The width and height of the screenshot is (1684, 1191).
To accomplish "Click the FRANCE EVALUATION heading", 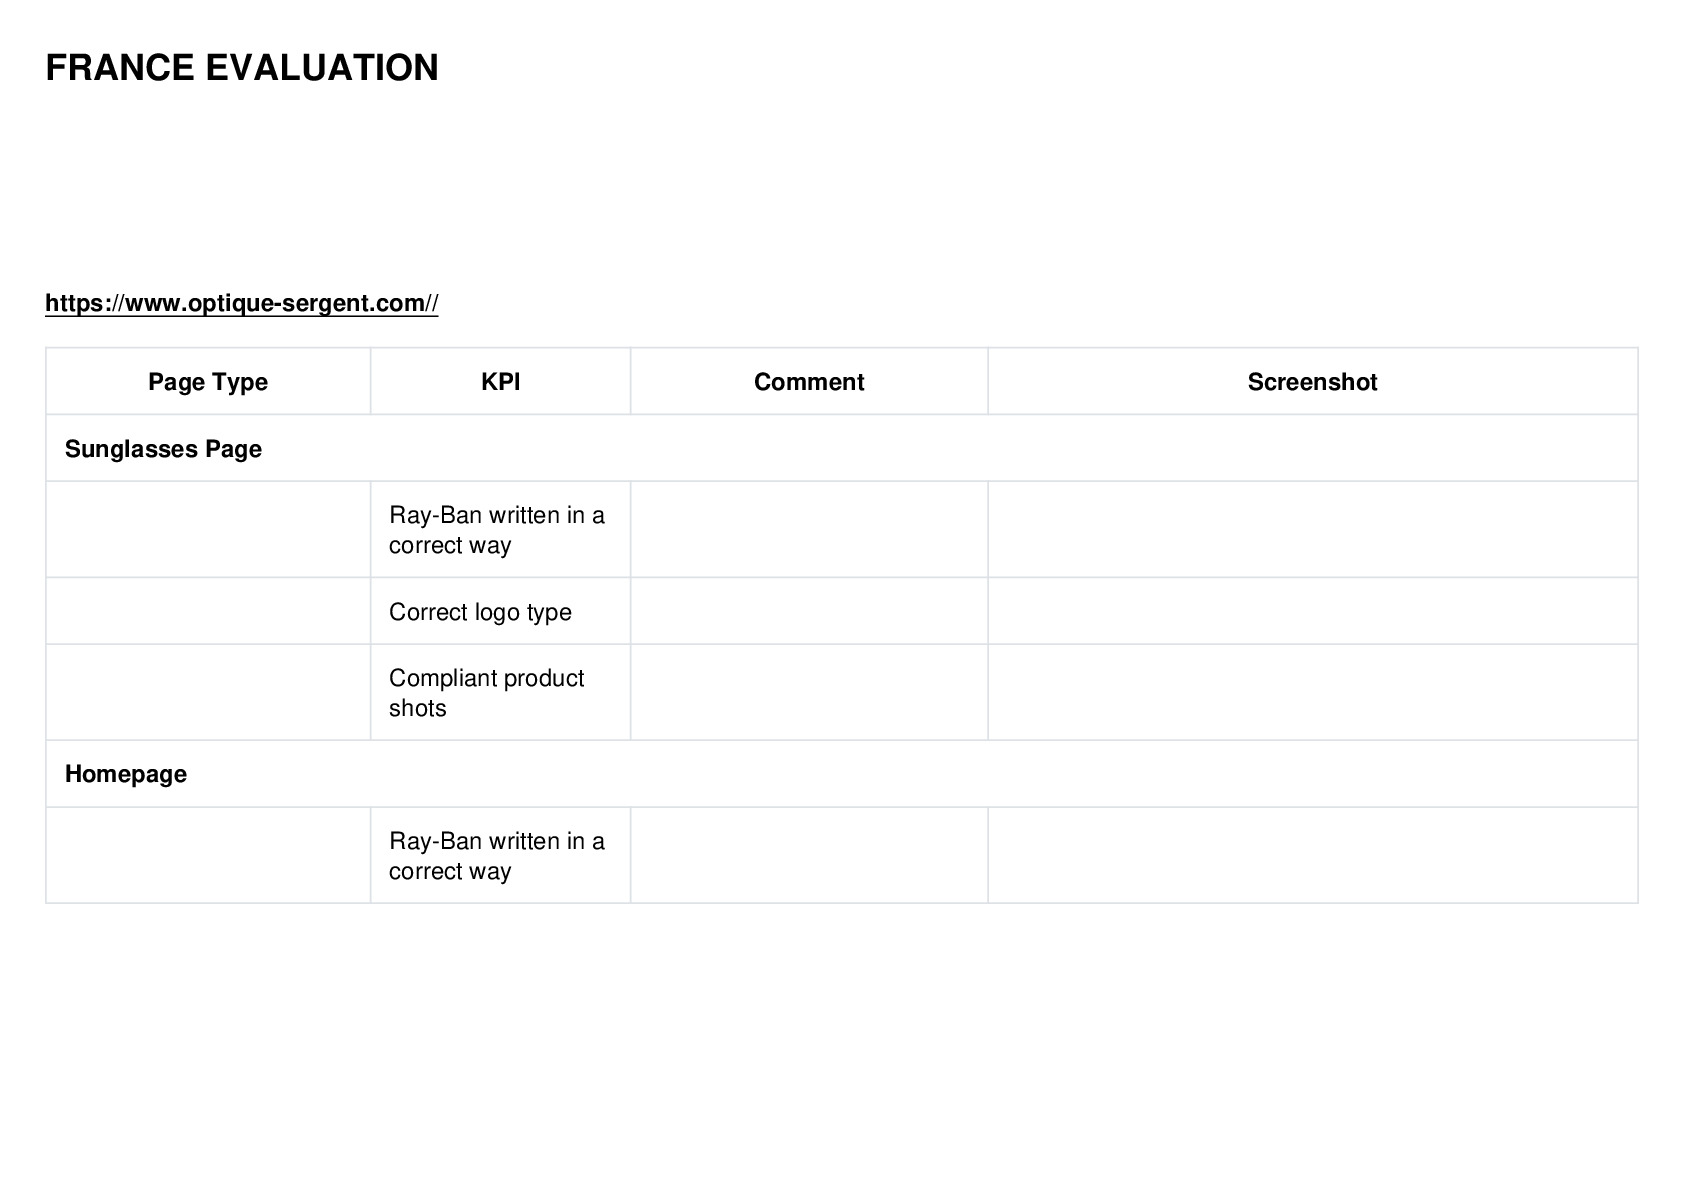I will (242, 68).
